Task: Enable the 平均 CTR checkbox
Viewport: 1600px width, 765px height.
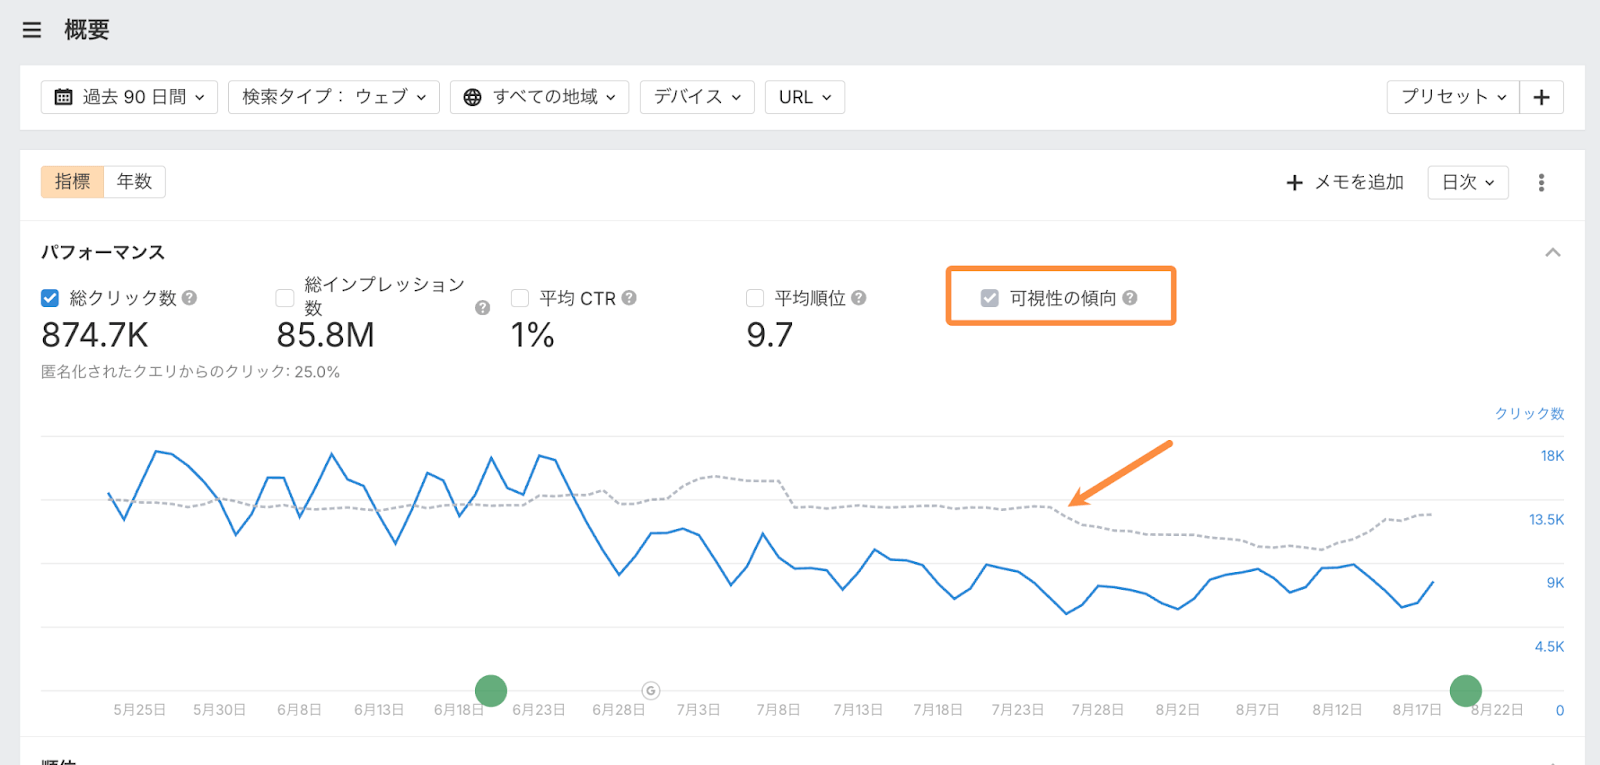Action: [520, 298]
